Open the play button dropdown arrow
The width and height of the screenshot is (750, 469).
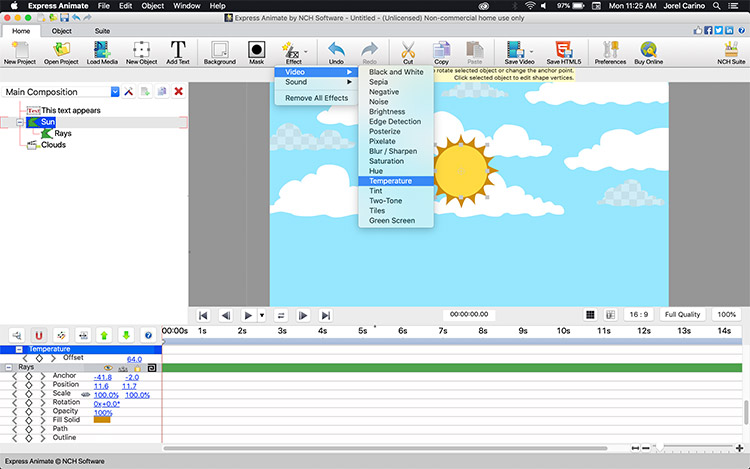click(262, 316)
